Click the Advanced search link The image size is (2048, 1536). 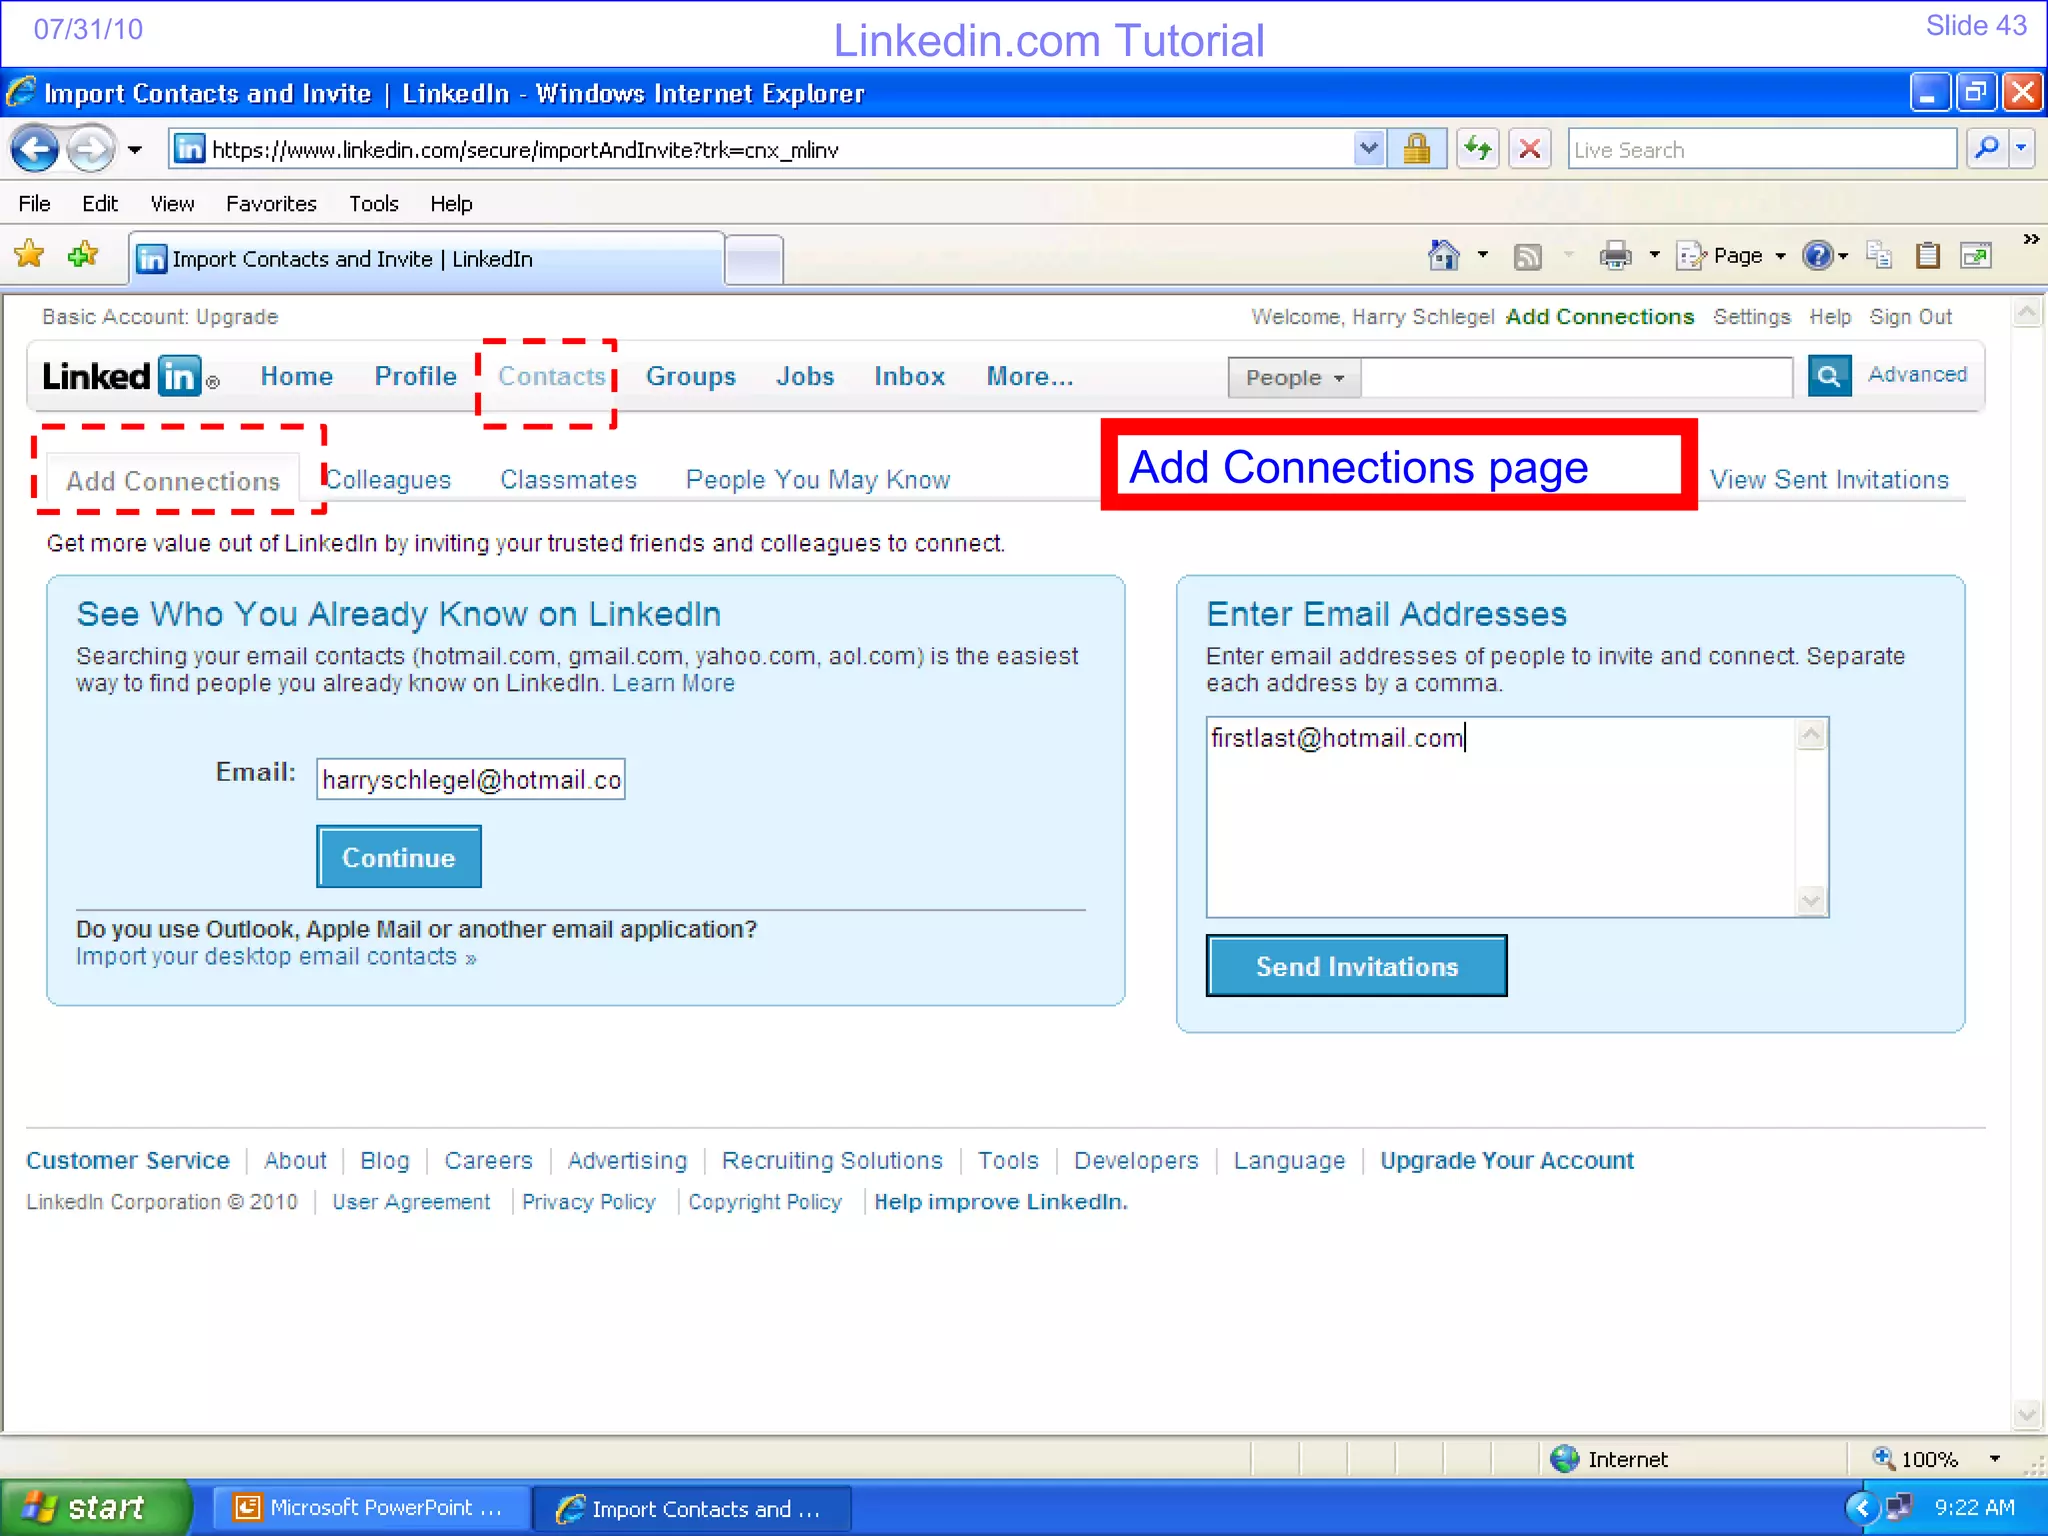pos(1917,375)
